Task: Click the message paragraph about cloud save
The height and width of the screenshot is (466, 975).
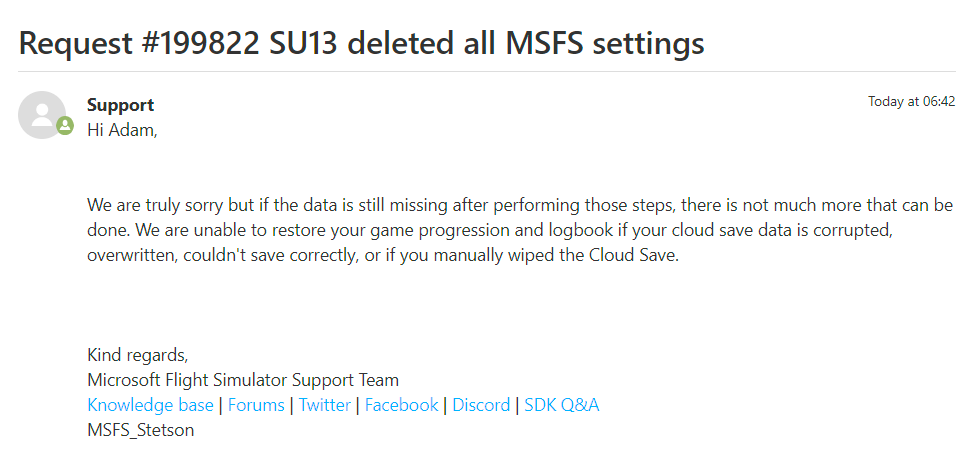Action: click(x=520, y=230)
